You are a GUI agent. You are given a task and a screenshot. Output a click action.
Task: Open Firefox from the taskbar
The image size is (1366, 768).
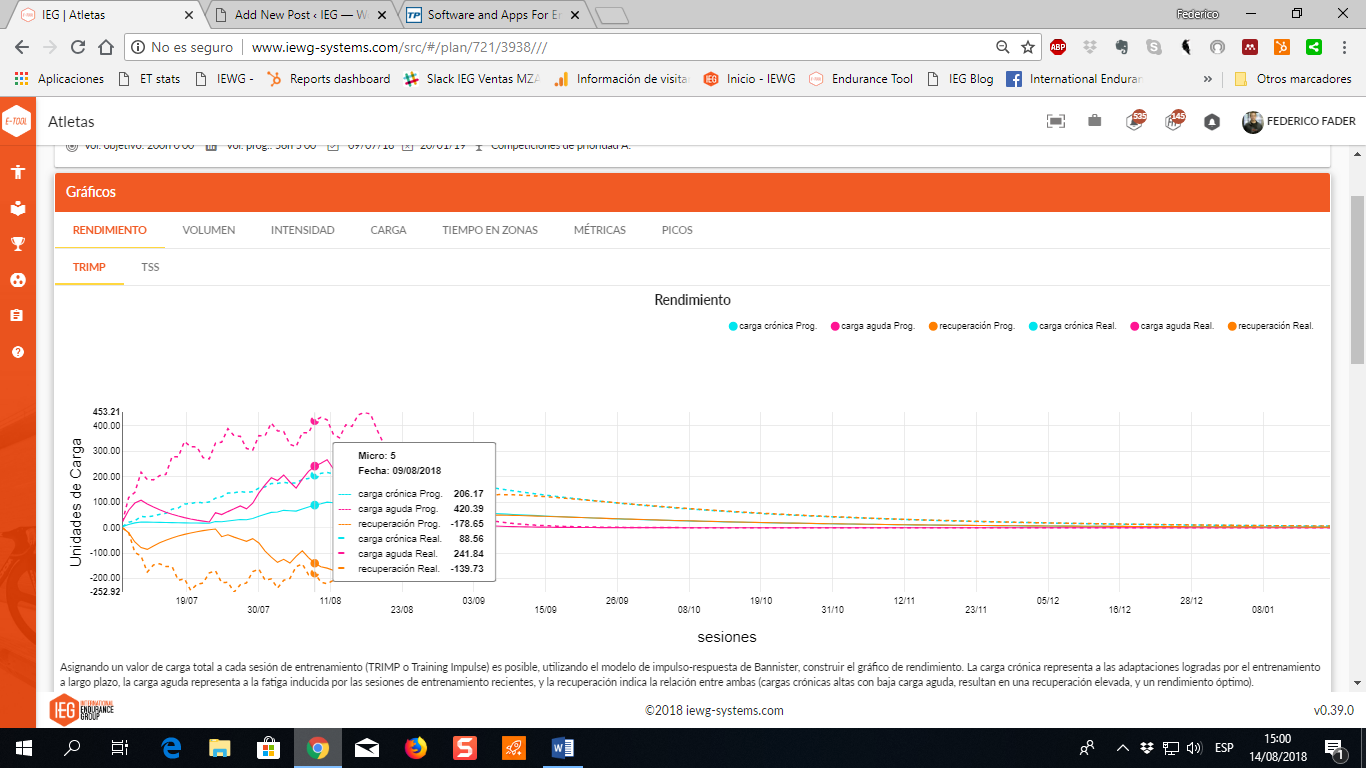tap(416, 747)
